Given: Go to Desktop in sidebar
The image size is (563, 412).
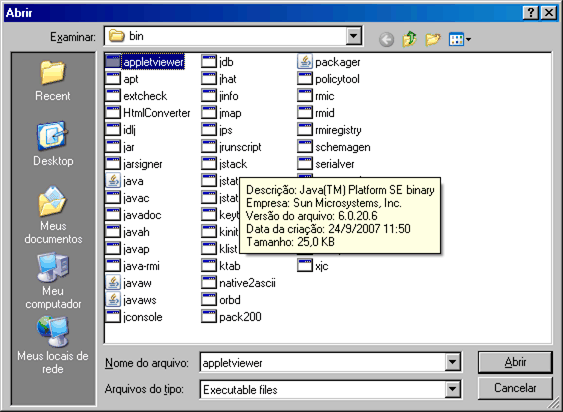Looking at the screenshot, I should [53, 144].
